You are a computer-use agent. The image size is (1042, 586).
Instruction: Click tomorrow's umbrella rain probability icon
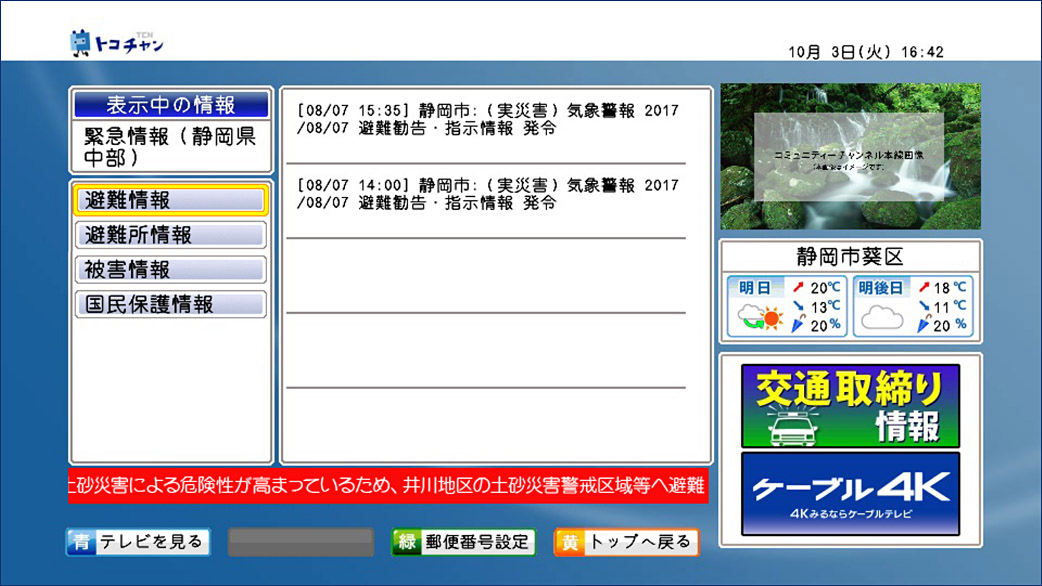[798, 325]
